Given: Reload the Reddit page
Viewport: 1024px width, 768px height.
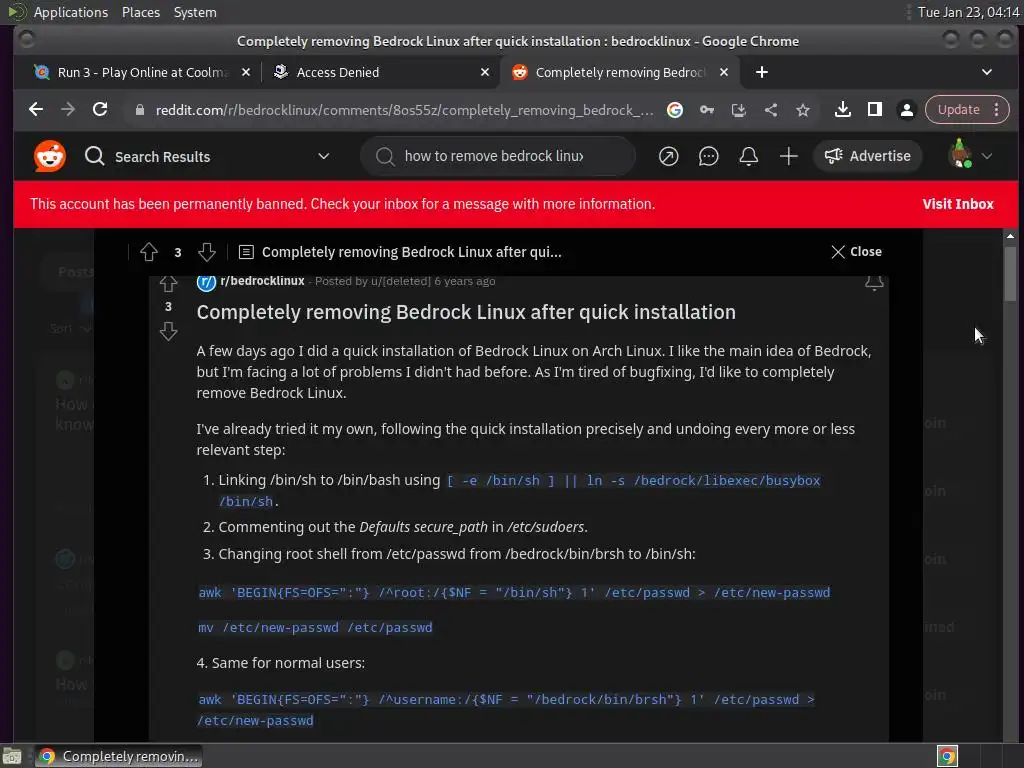Looking at the screenshot, I should pyautogui.click(x=100, y=110).
